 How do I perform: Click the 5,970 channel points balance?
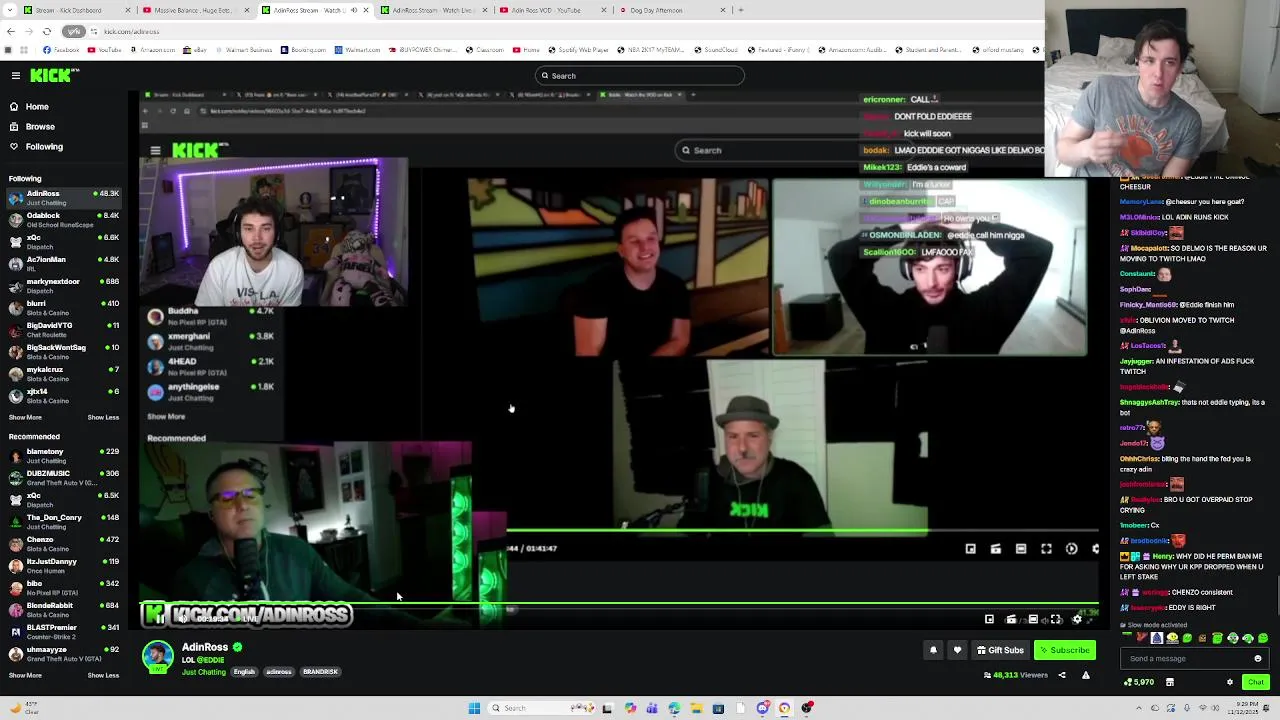(x=1139, y=682)
